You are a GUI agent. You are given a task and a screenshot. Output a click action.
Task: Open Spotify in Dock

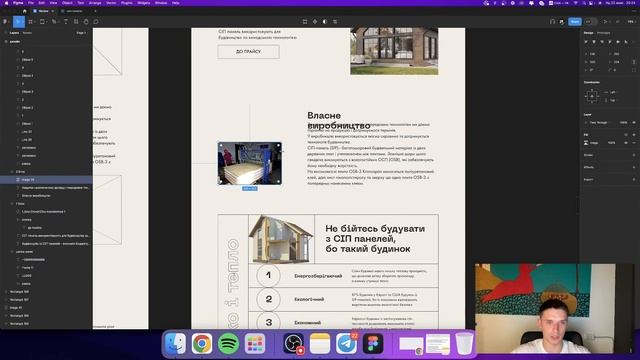(228, 343)
